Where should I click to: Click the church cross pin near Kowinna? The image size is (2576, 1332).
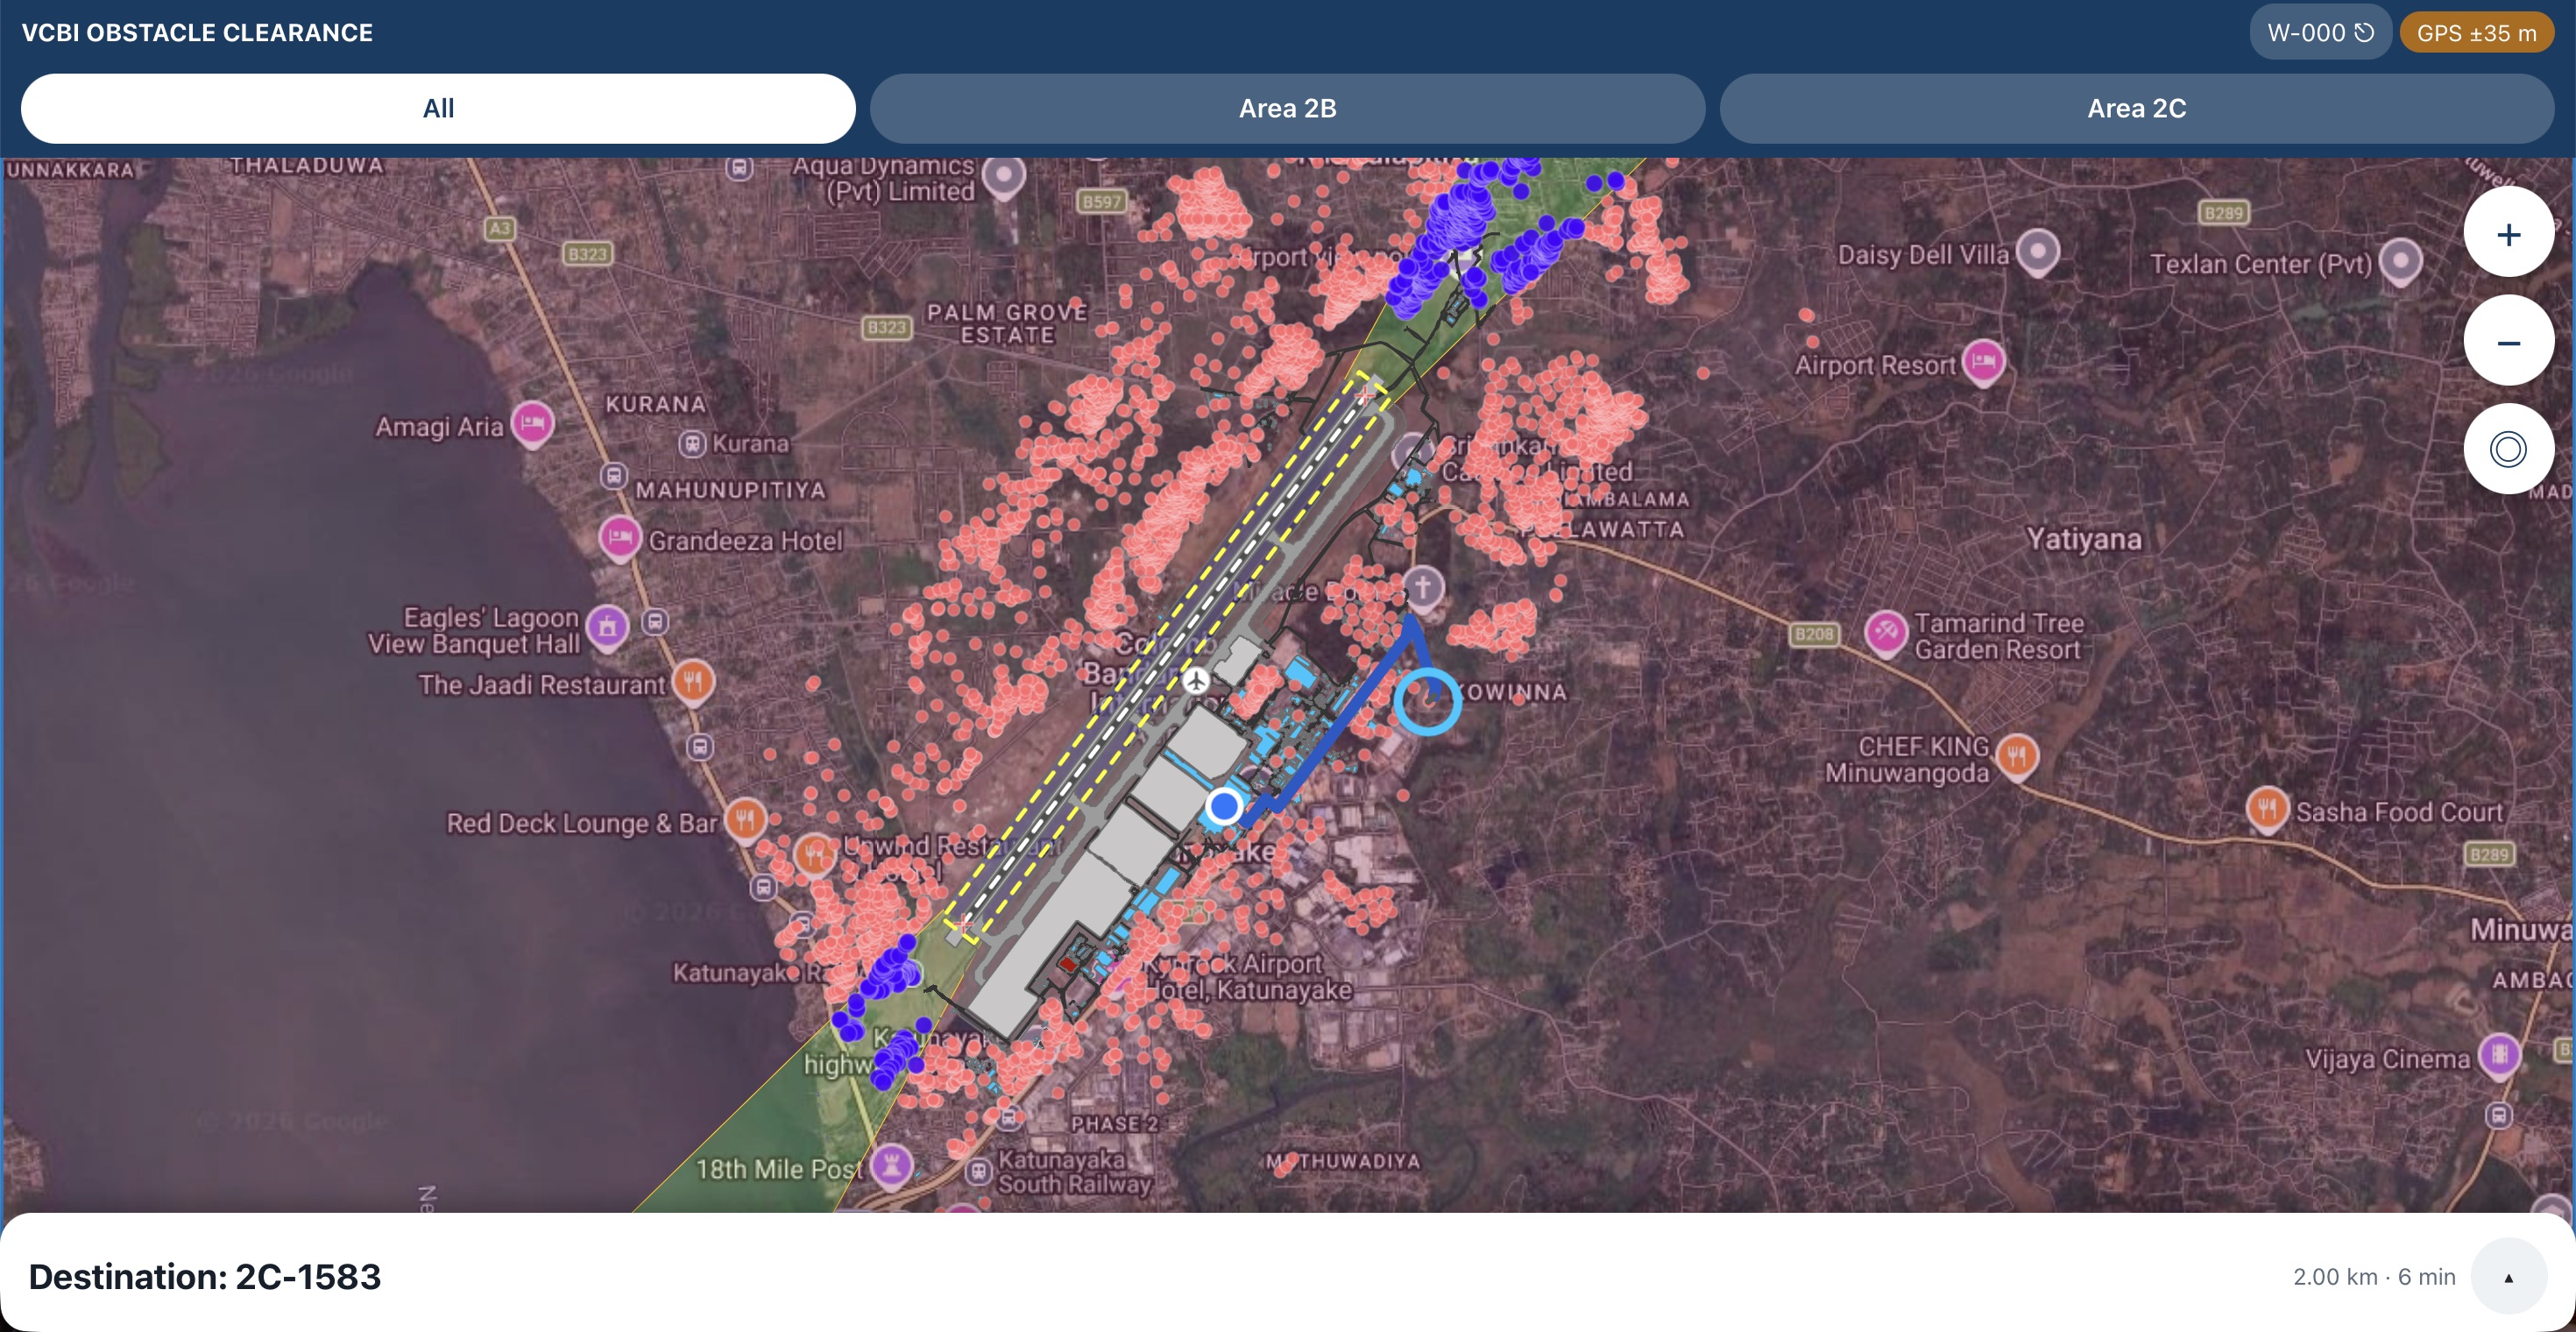[x=1423, y=587]
